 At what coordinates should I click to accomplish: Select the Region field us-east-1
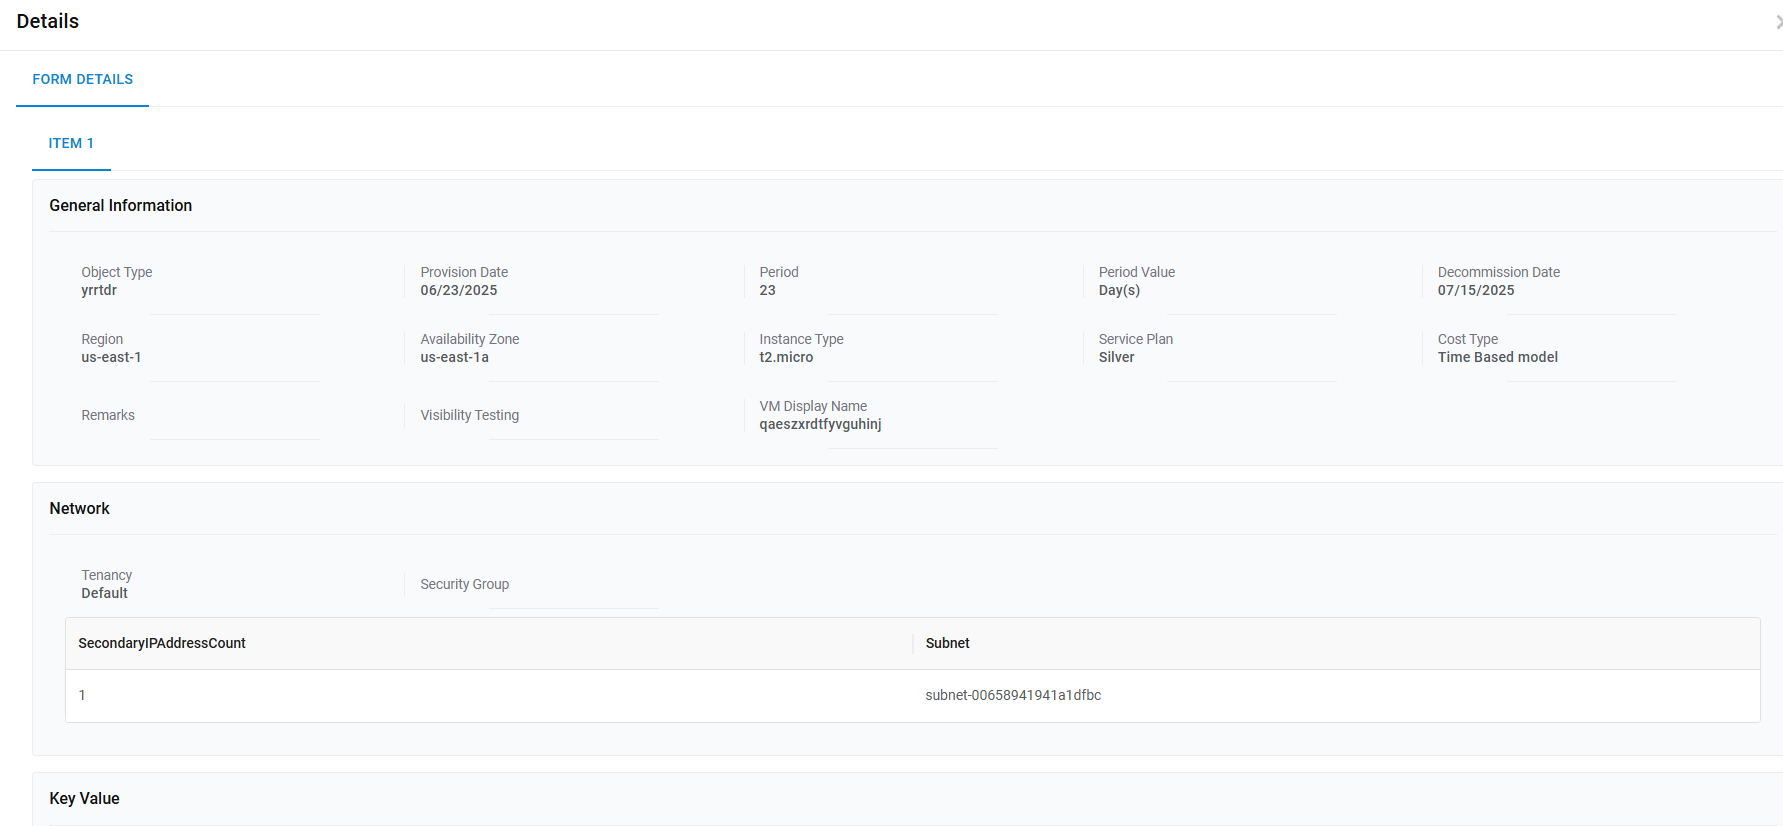click(111, 358)
